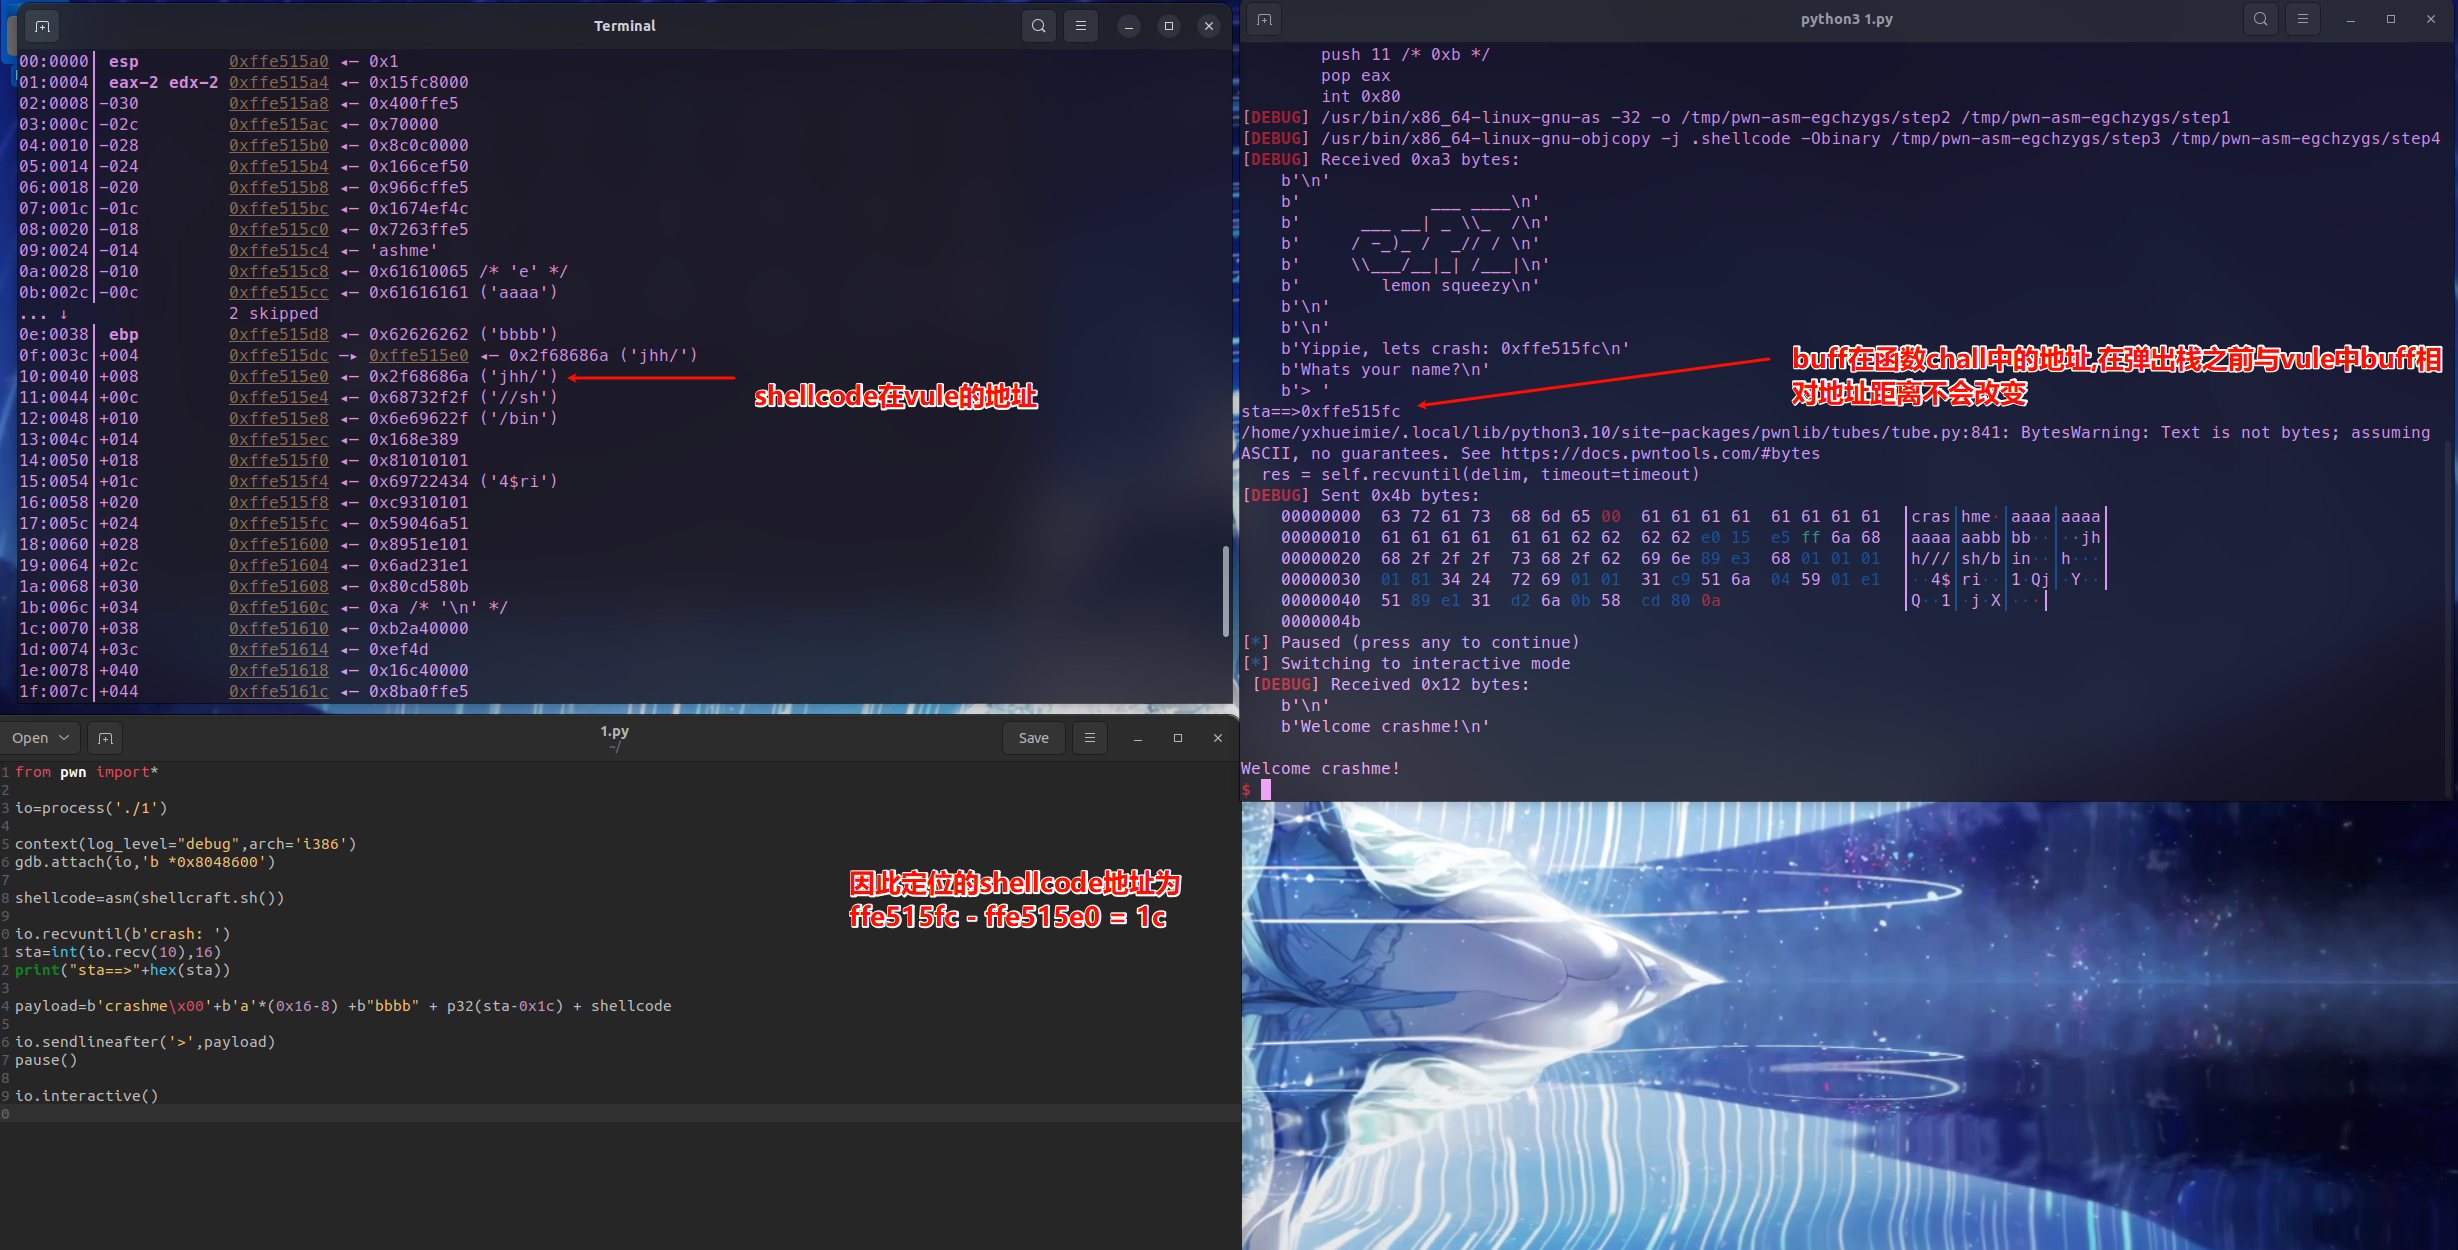Screen dimensions: 2458x1250
Task: Maximize the text editor window
Action: tap(1177, 738)
